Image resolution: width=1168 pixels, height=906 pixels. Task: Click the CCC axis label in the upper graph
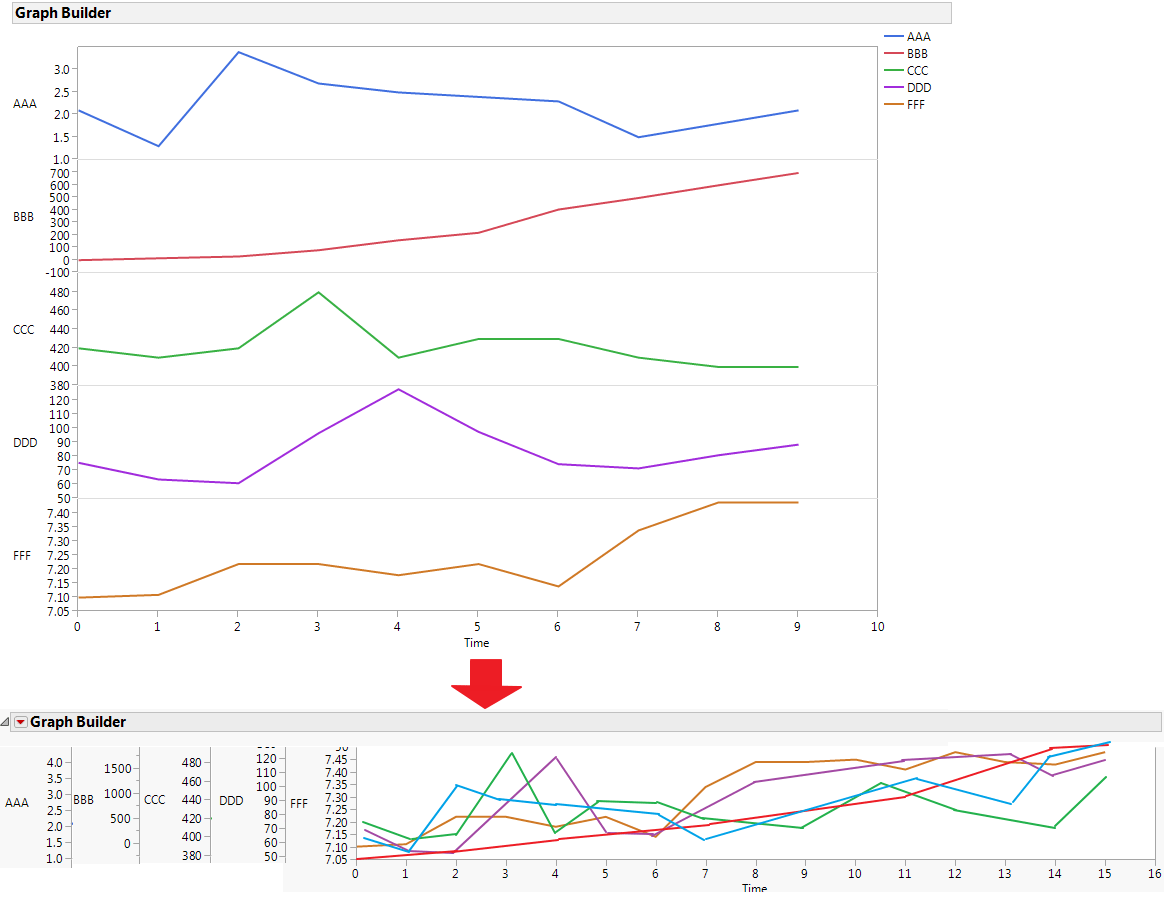click(x=23, y=330)
